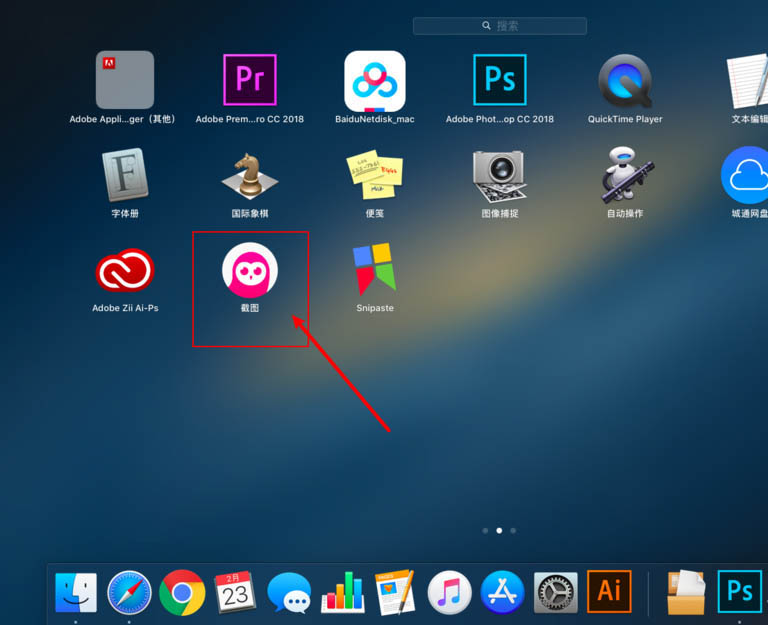Open Pages from the Dock
Viewport: 768px width, 625px height.
[x=395, y=593]
